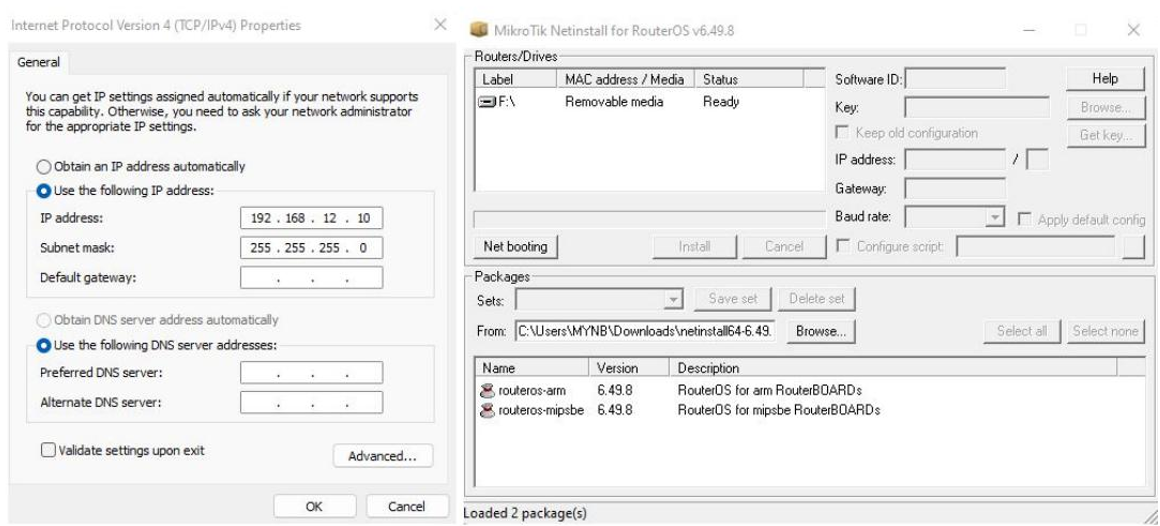Viewport: 1160px width, 526px height.
Task: Browse for packages folder
Action: click(821, 331)
